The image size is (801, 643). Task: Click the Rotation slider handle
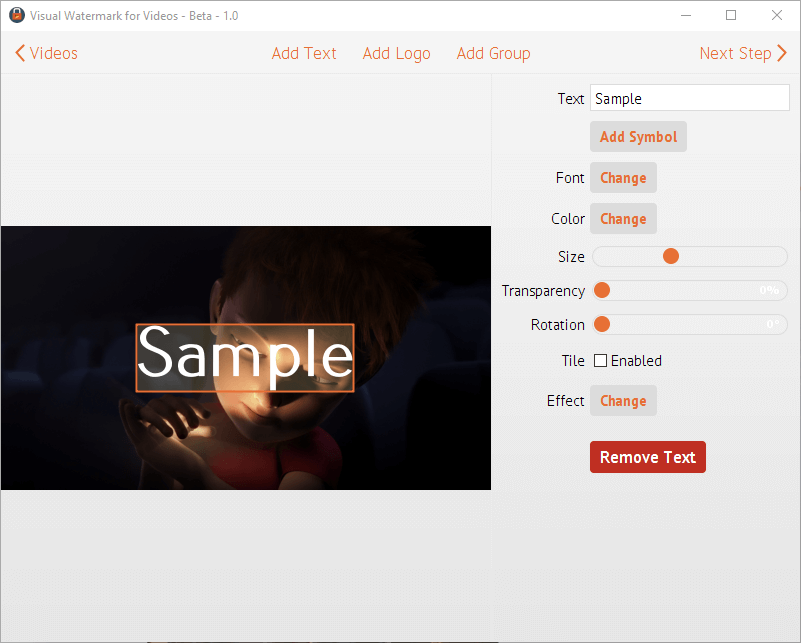602,325
